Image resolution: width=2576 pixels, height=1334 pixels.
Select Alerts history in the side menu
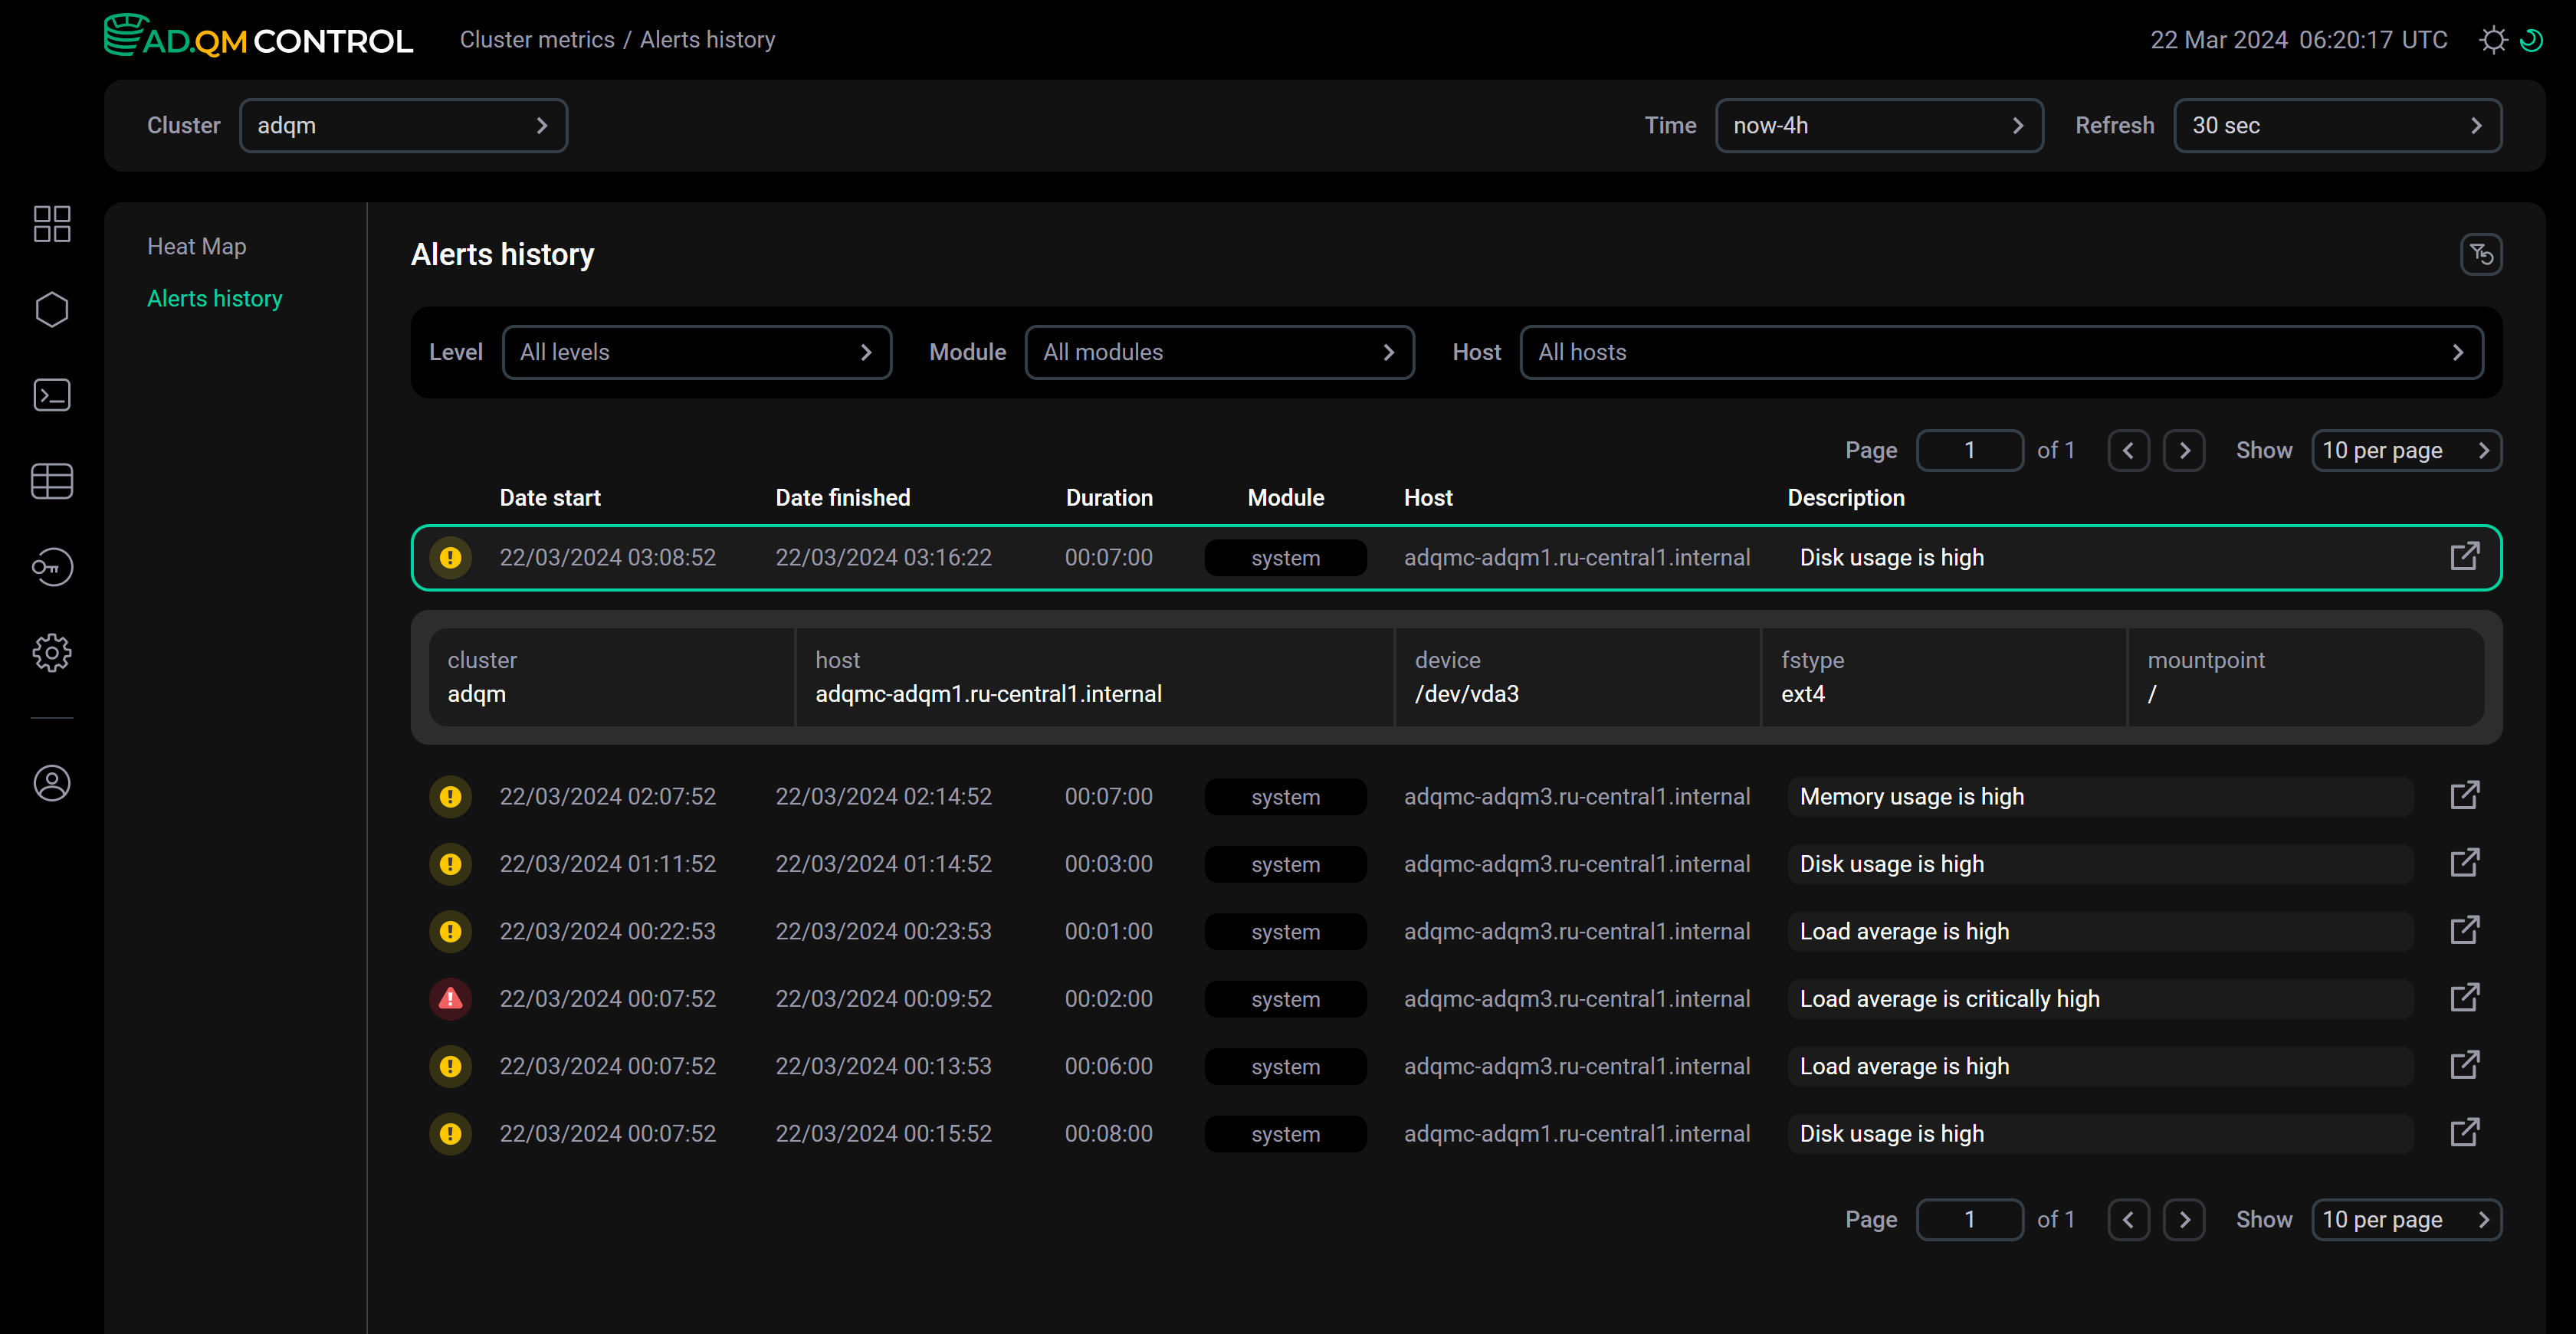coord(214,298)
